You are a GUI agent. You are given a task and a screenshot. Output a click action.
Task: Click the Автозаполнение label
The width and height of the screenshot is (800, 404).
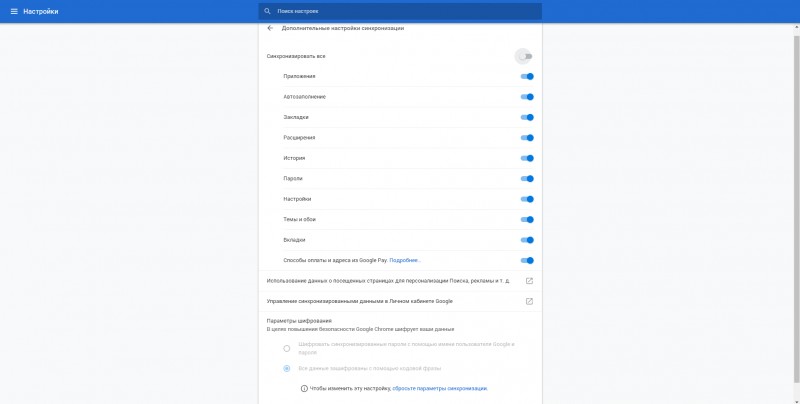click(x=305, y=97)
